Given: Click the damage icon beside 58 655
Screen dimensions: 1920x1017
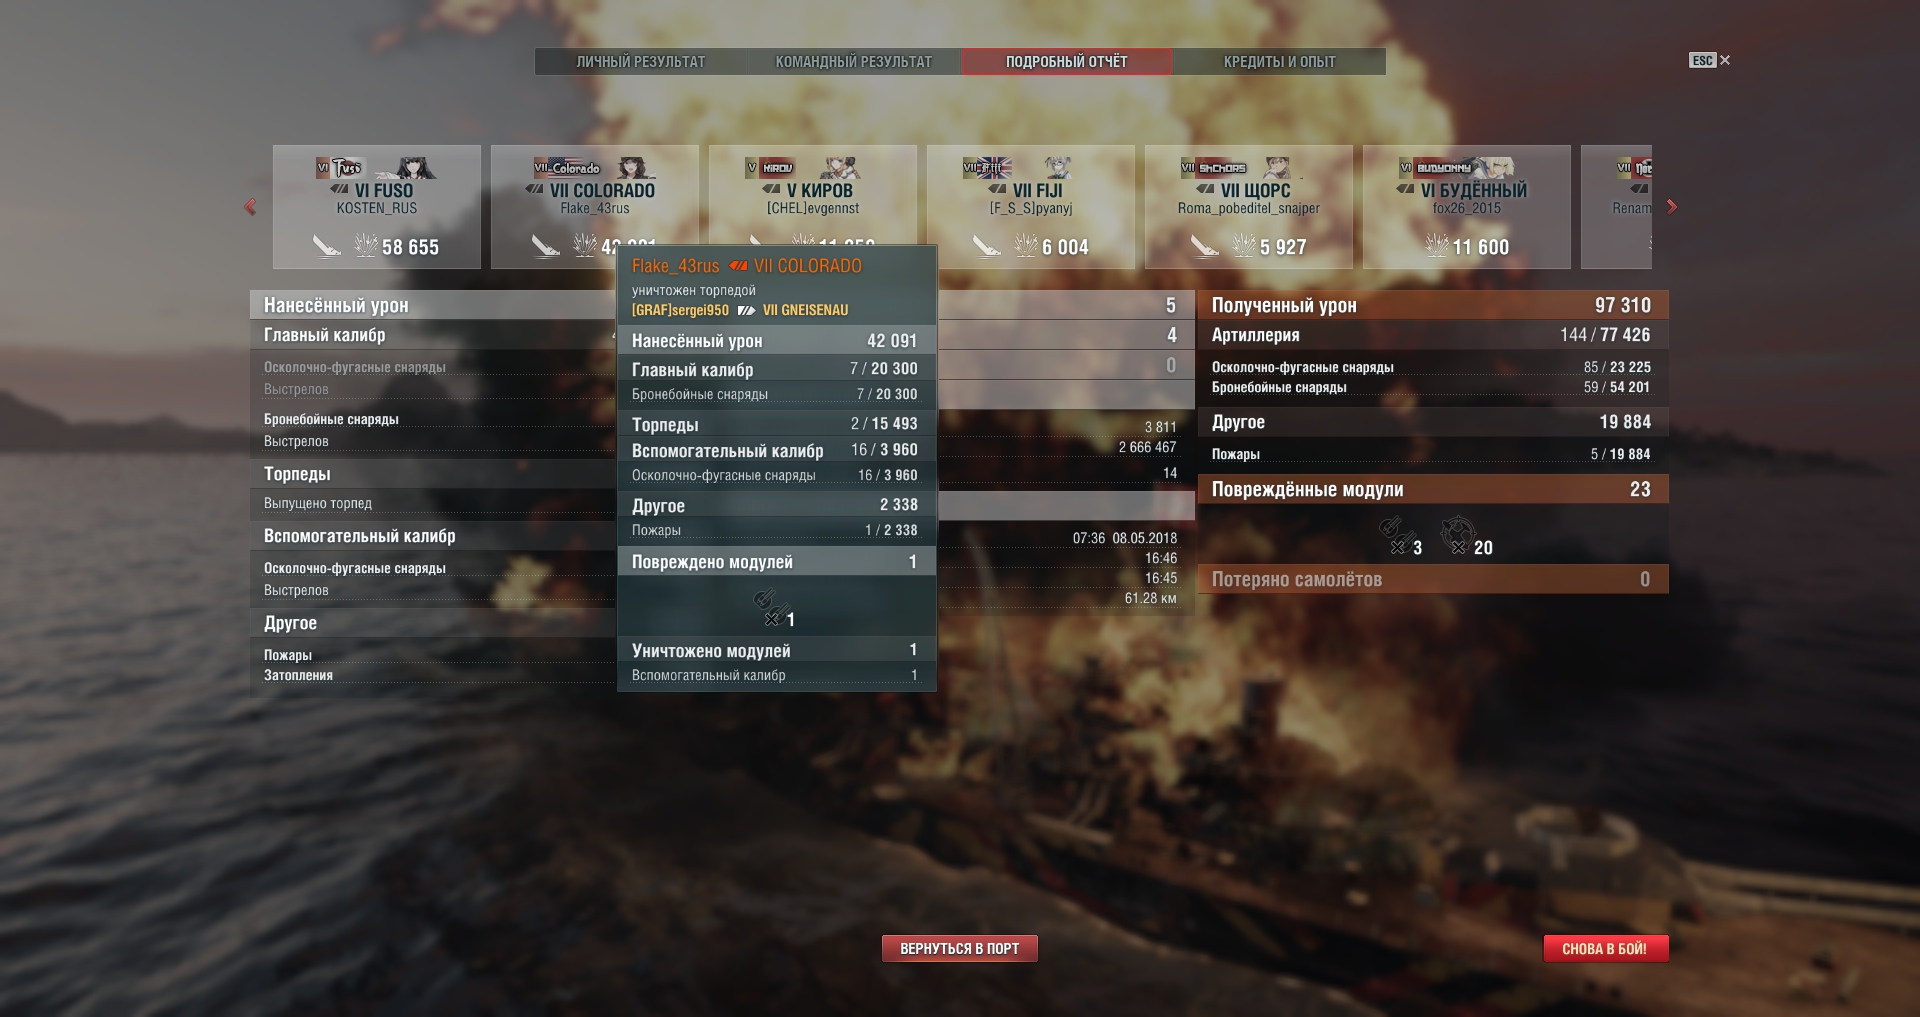Looking at the screenshot, I should click(x=365, y=245).
